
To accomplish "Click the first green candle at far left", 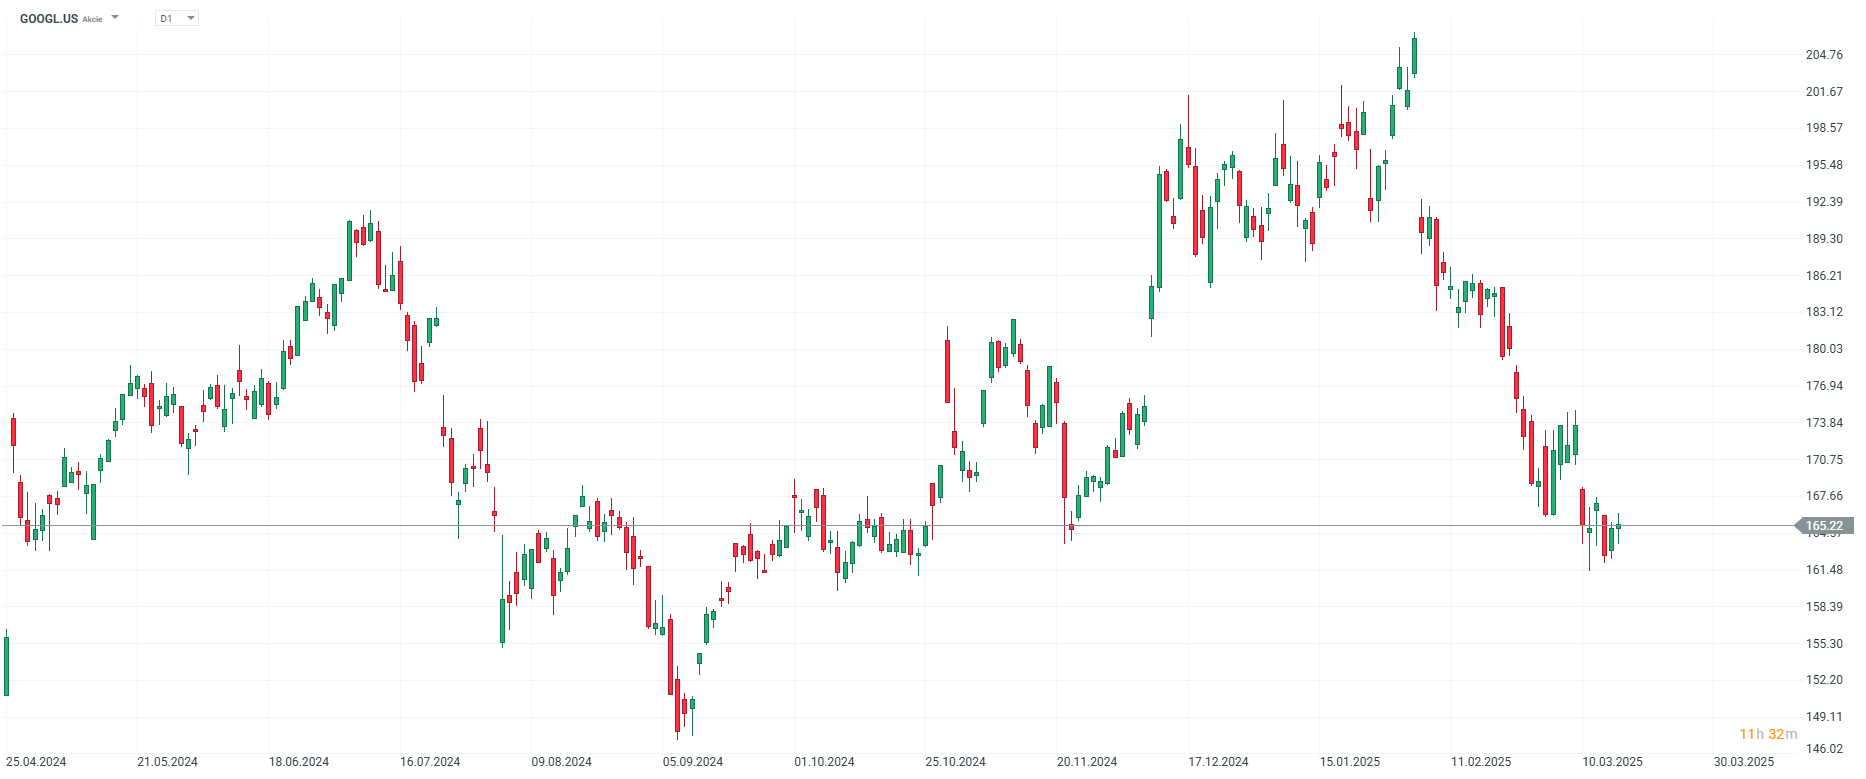I will (6, 665).
